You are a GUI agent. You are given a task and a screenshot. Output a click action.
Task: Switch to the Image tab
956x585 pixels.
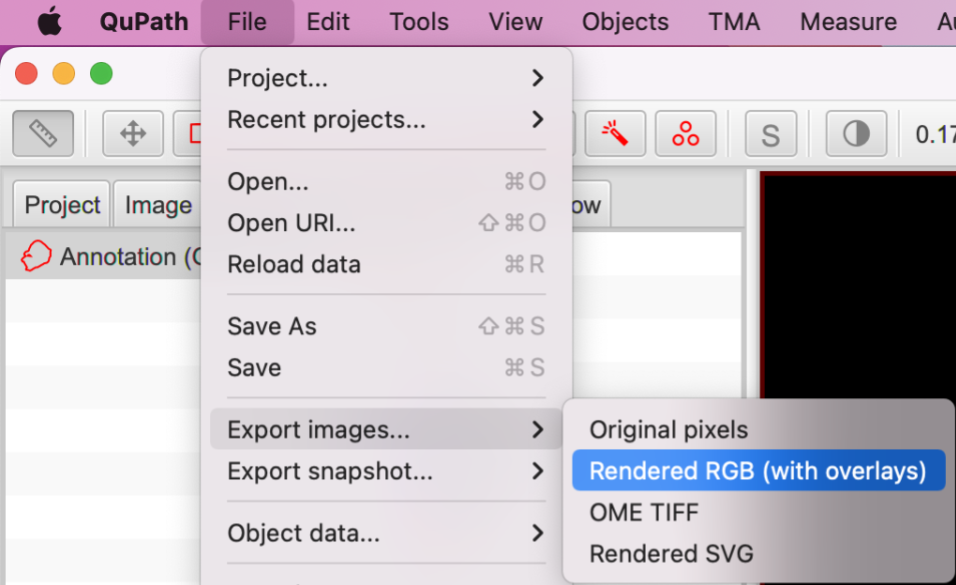pyautogui.click(x=158, y=205)
